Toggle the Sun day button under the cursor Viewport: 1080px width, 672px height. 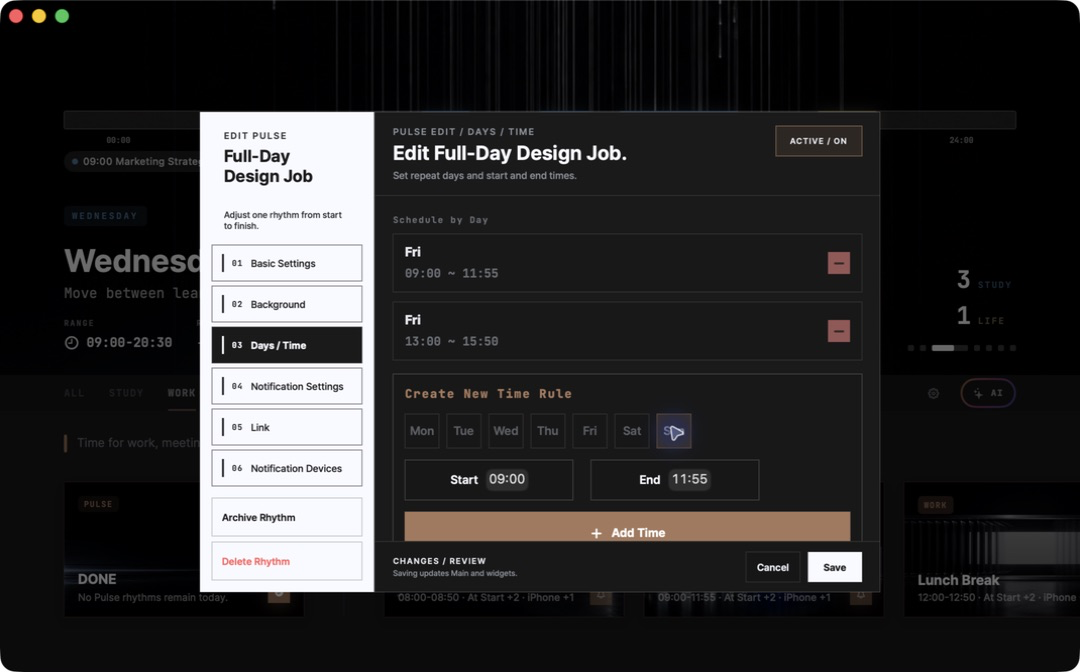[674, 431]
